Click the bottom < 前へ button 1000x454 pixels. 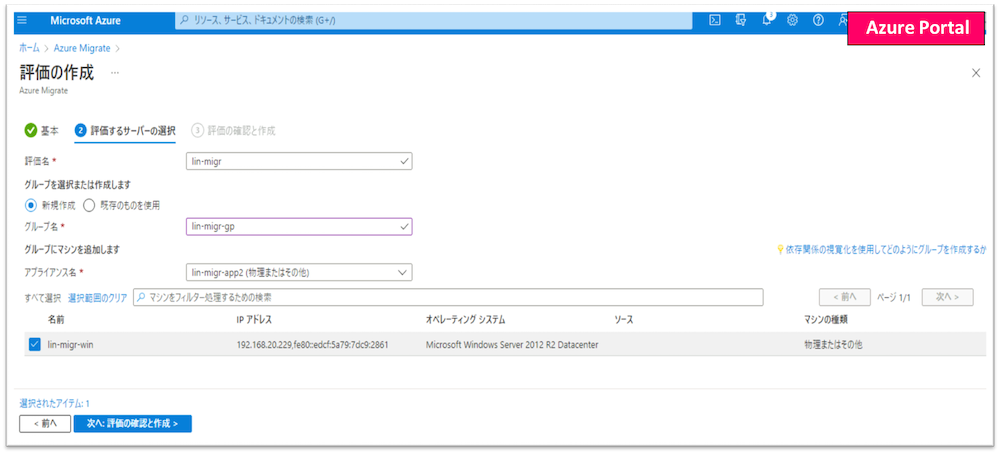point(44,424)
